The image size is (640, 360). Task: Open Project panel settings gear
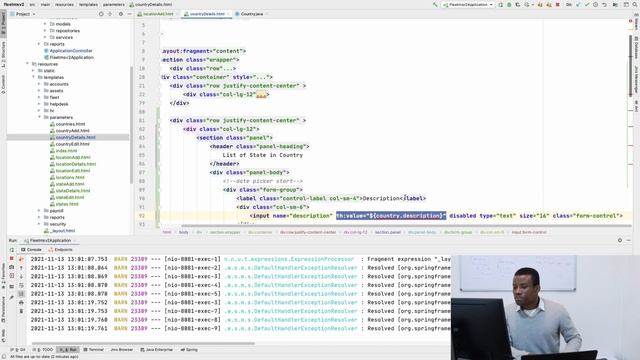pyautogui.click(x=121, y=14)
